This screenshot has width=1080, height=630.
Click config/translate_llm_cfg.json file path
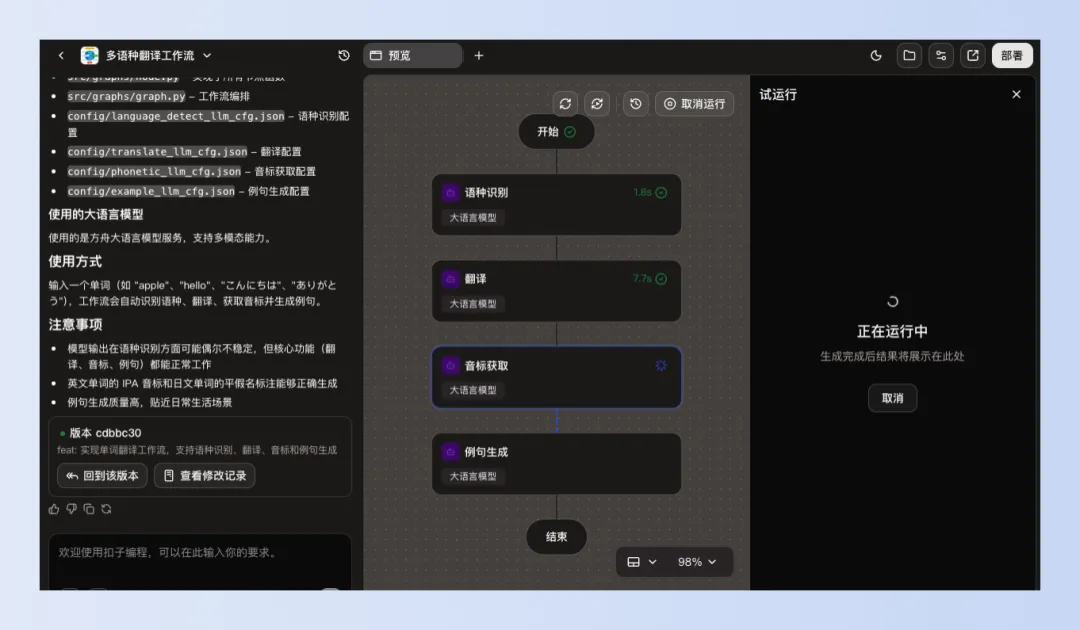157,151
